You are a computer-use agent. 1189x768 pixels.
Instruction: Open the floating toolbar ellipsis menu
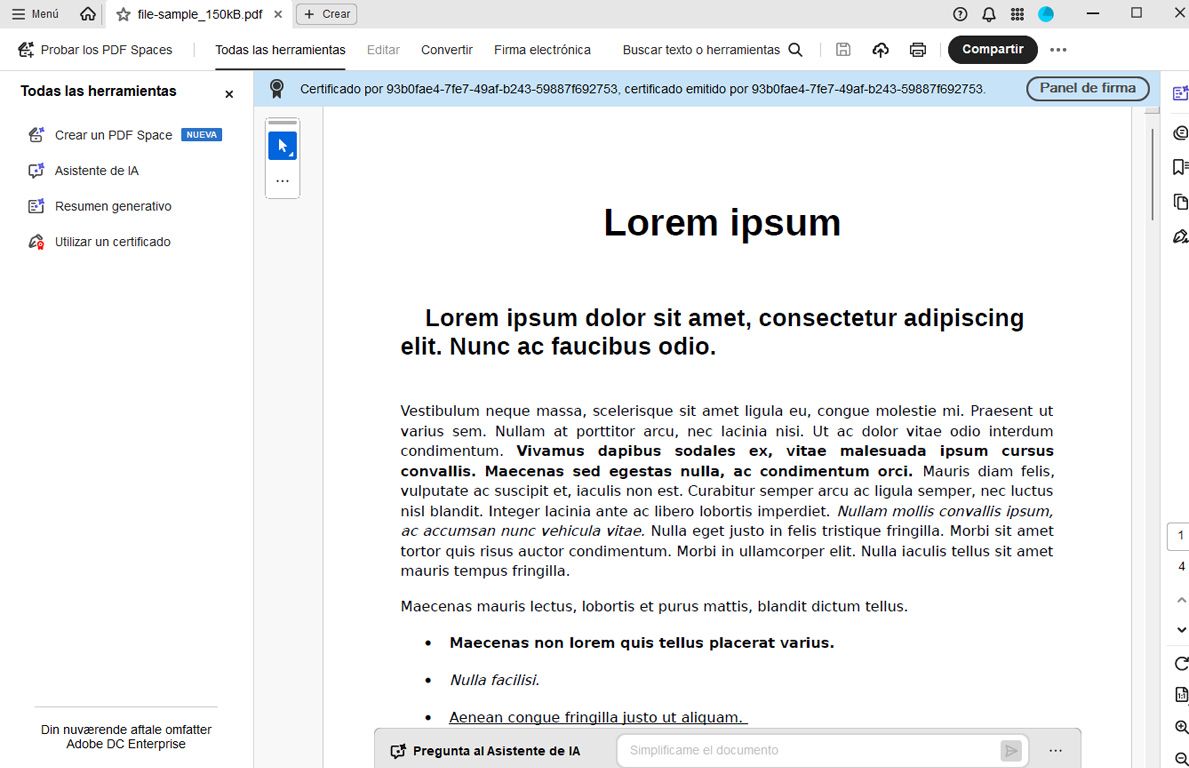(283, 181)
